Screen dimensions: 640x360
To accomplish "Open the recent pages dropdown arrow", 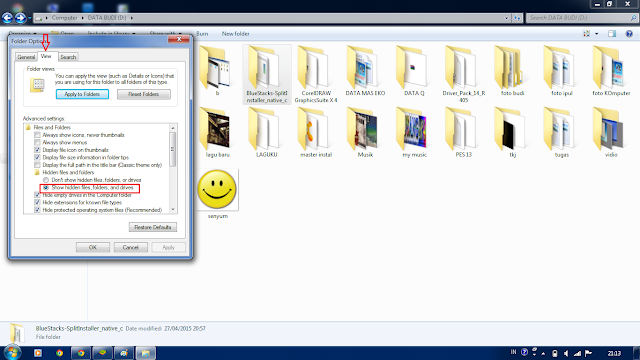I will click(x=29, y=18).
